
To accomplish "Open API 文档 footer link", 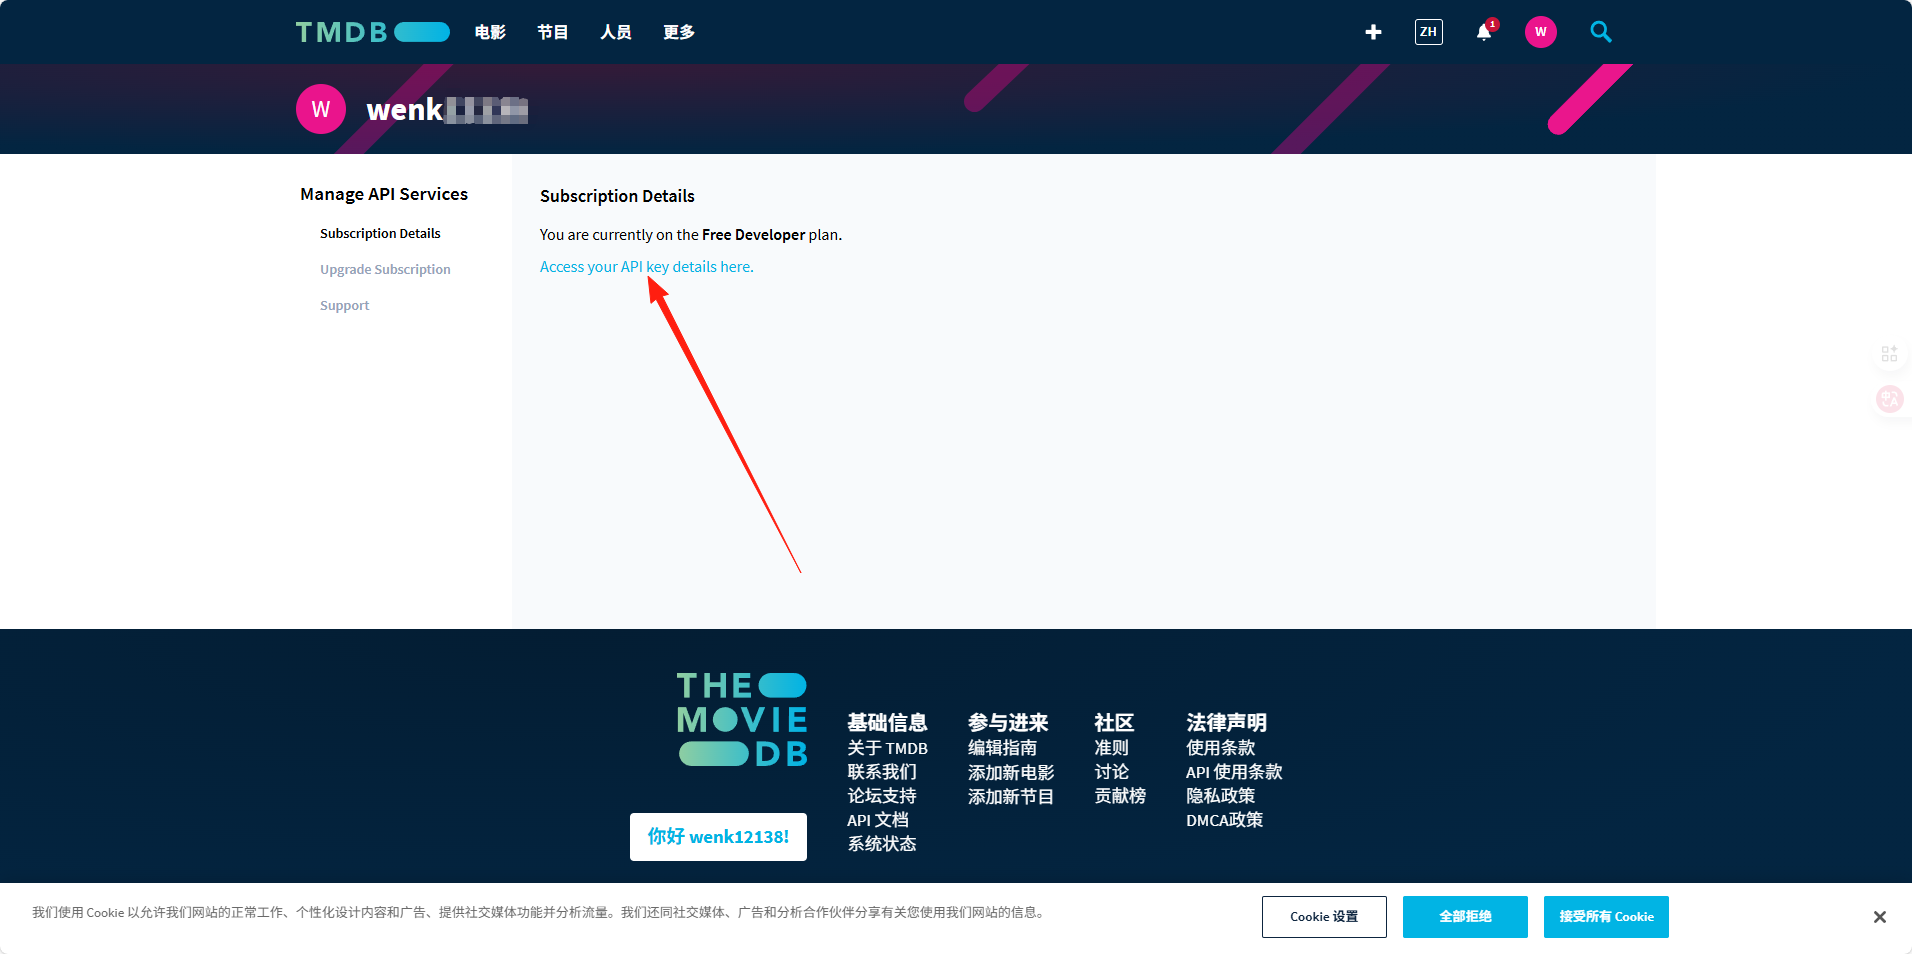I will click(878, 820).
